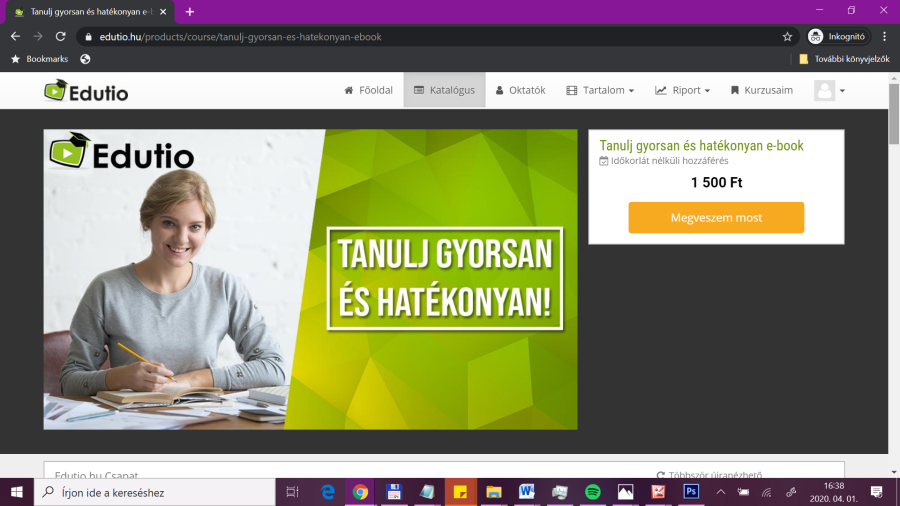Click the 1 500 Ft price text
Screen dimensions: 900x506
(716, 182)
